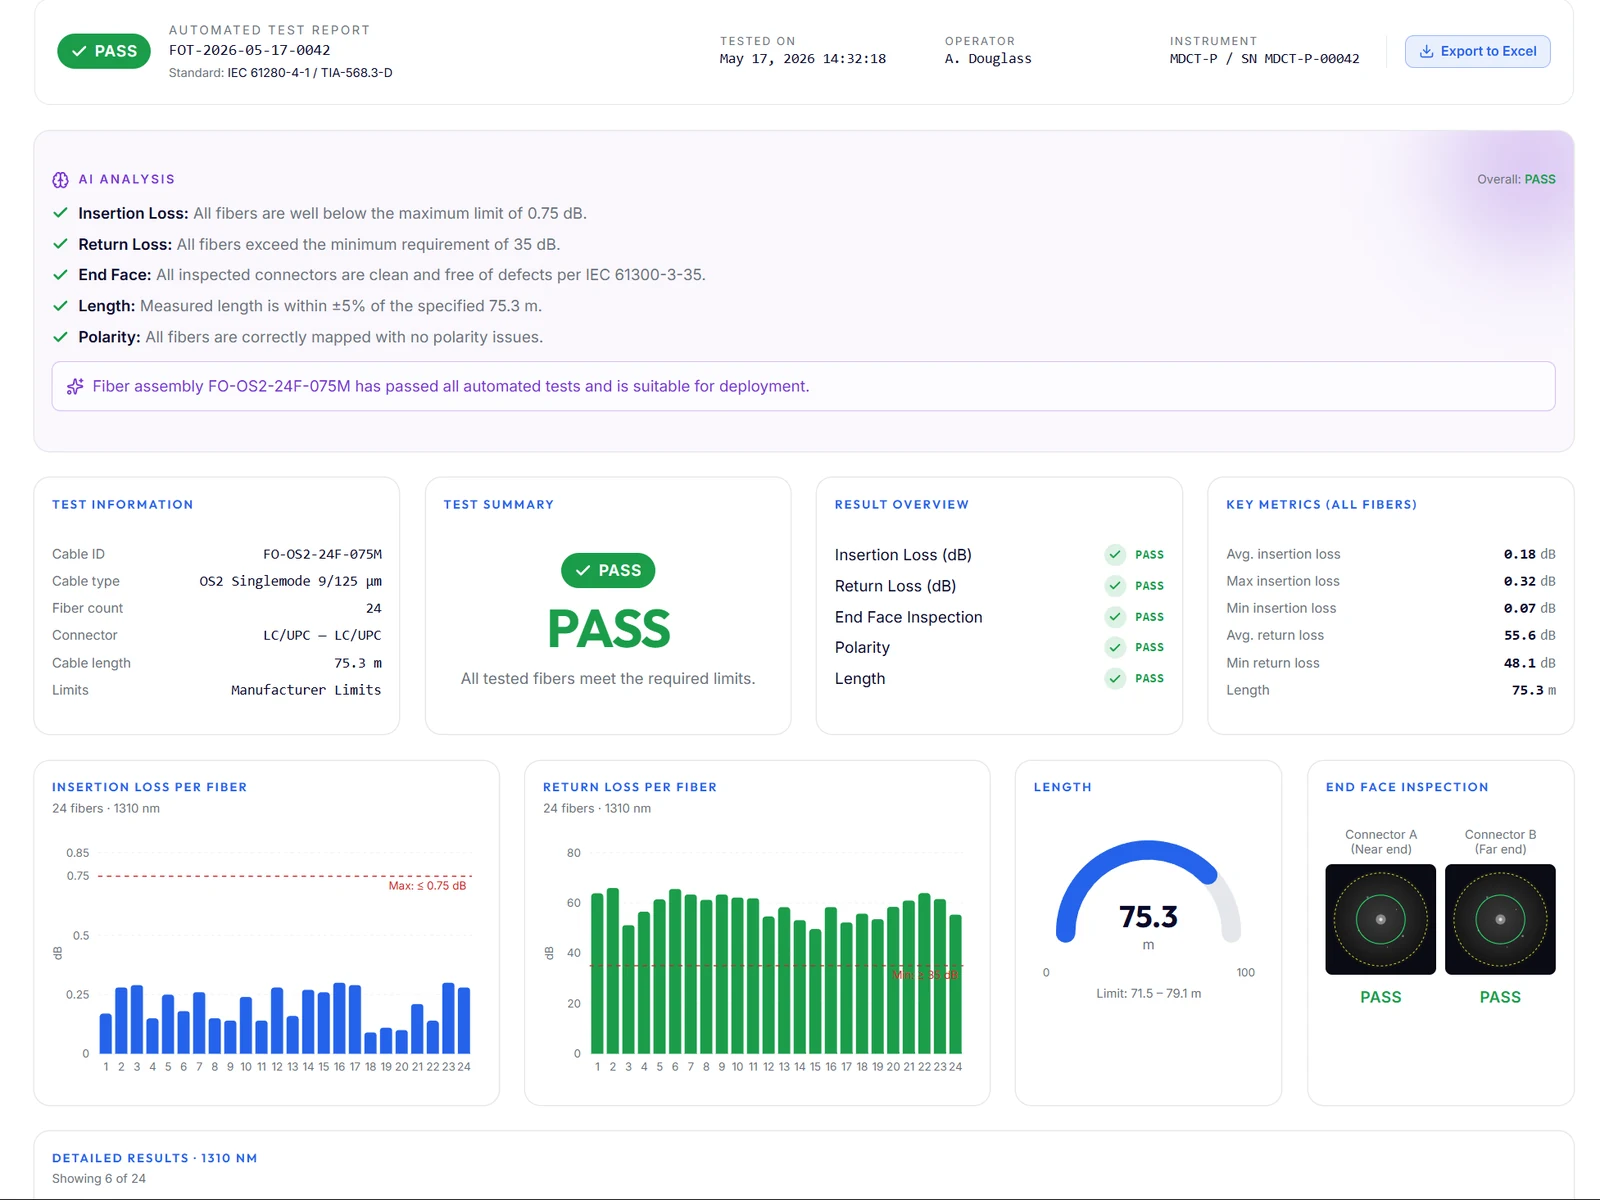This screenshot has height=1200, width=1600.
Task: Click the green PASS badge in header
Action: pyautogui.click(x=104, y=51)
